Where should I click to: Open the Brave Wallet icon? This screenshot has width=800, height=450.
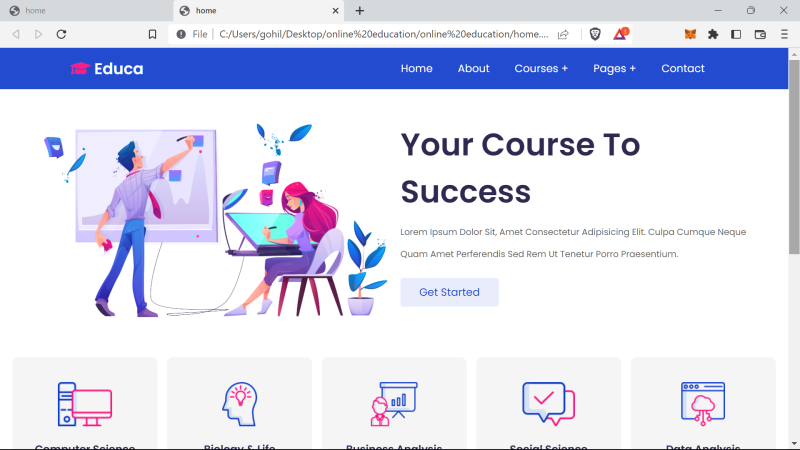(x=760, y=34)
